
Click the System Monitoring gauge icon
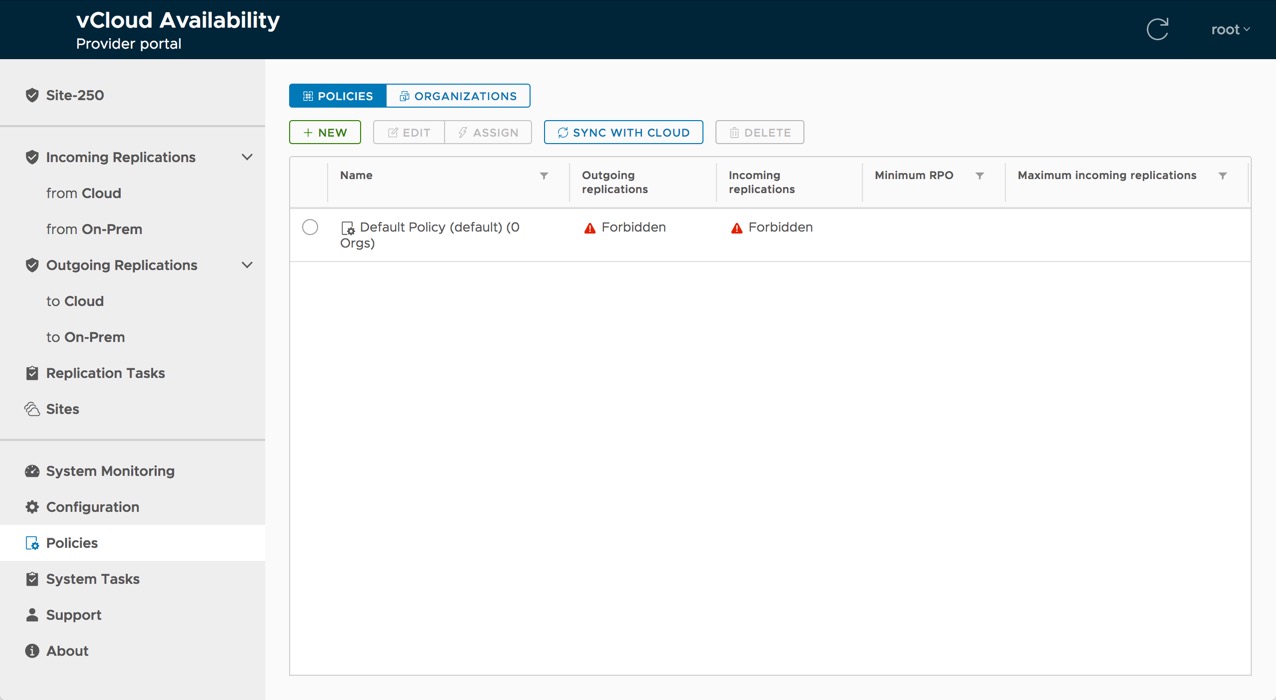point(32,471)
